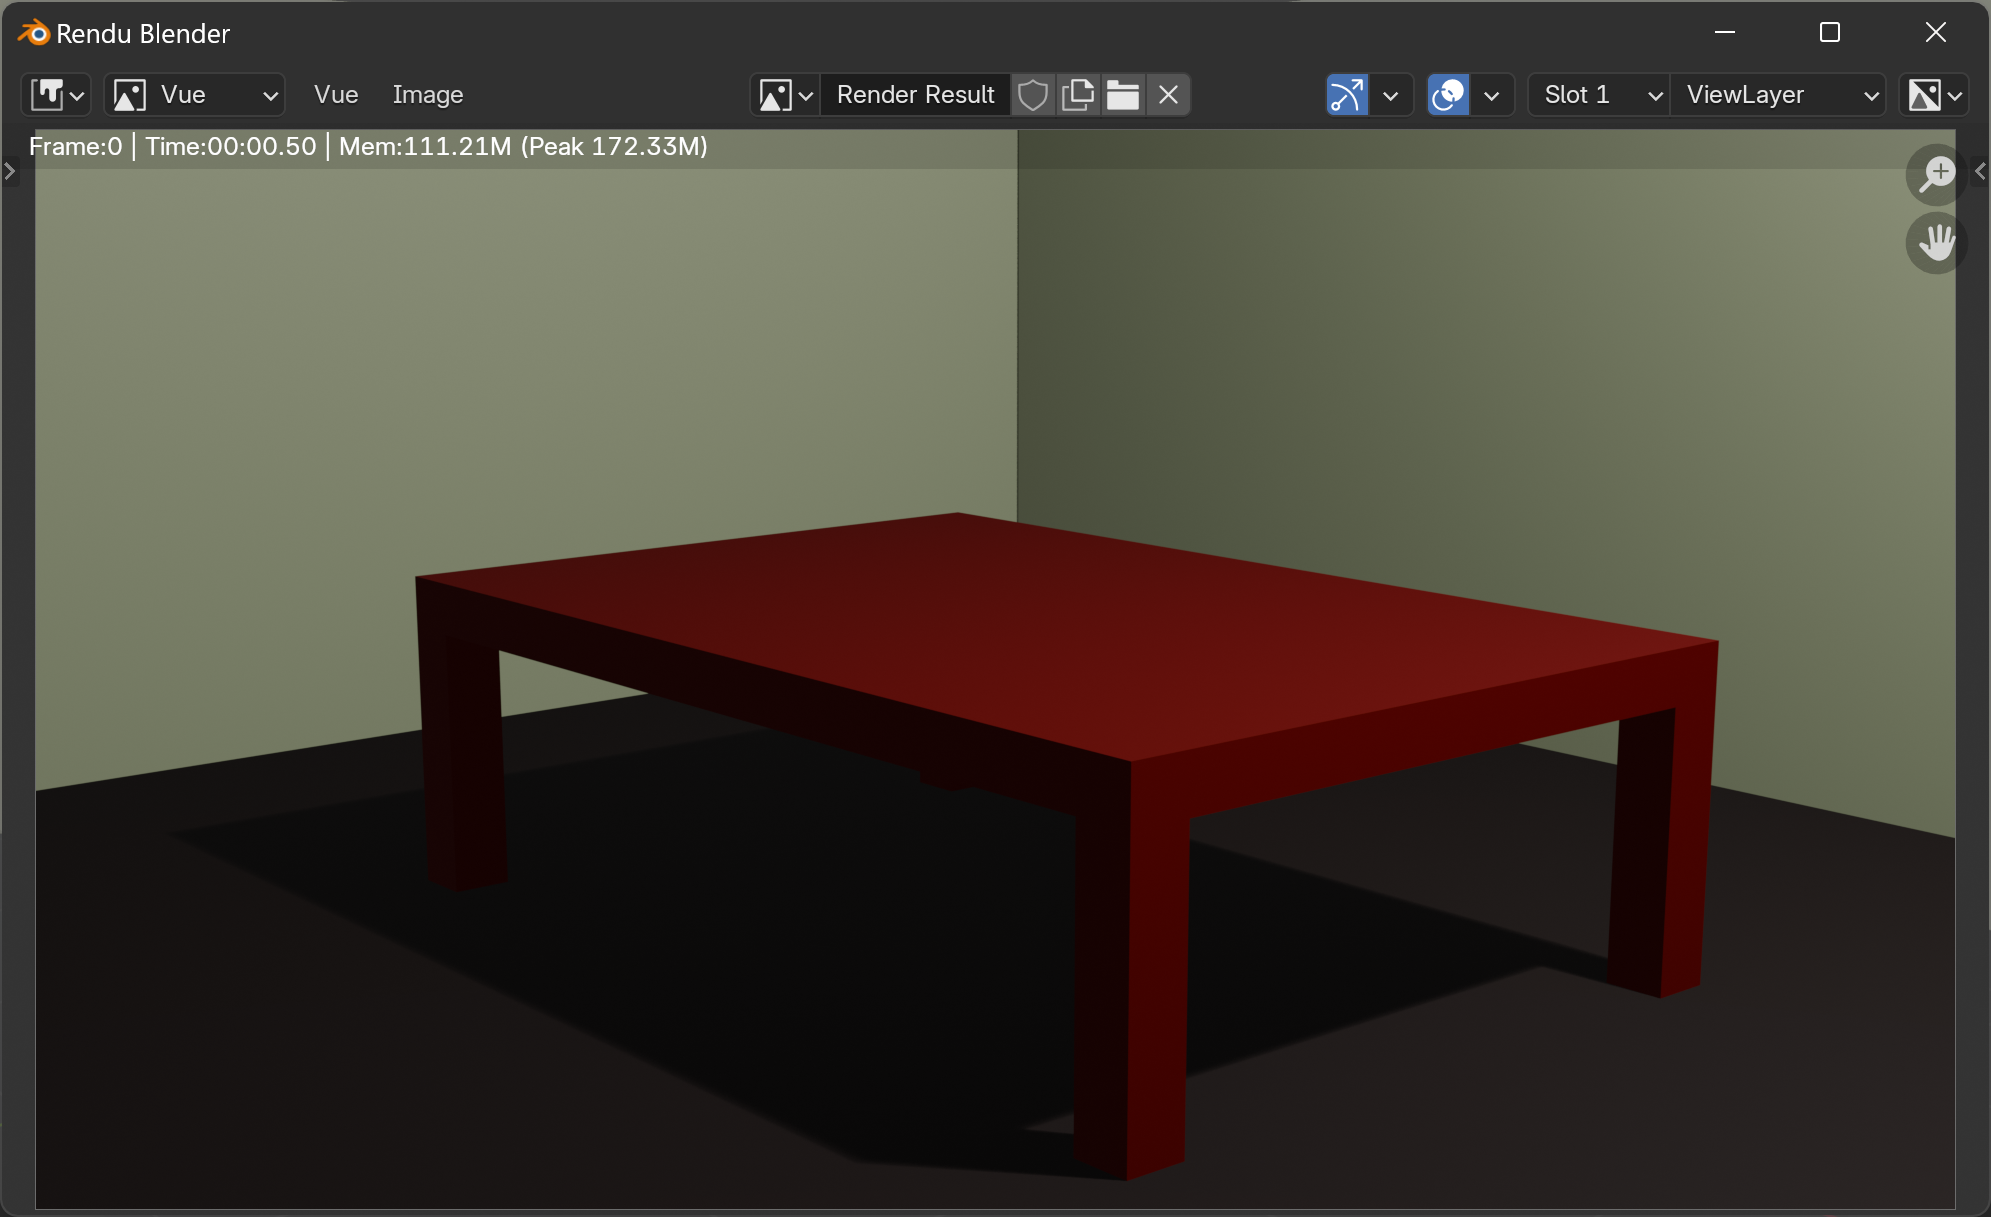Click the editor type selector icon
Image resolution: width=1991 pixels, height=1217 pixels.
(x=57, y=95)
